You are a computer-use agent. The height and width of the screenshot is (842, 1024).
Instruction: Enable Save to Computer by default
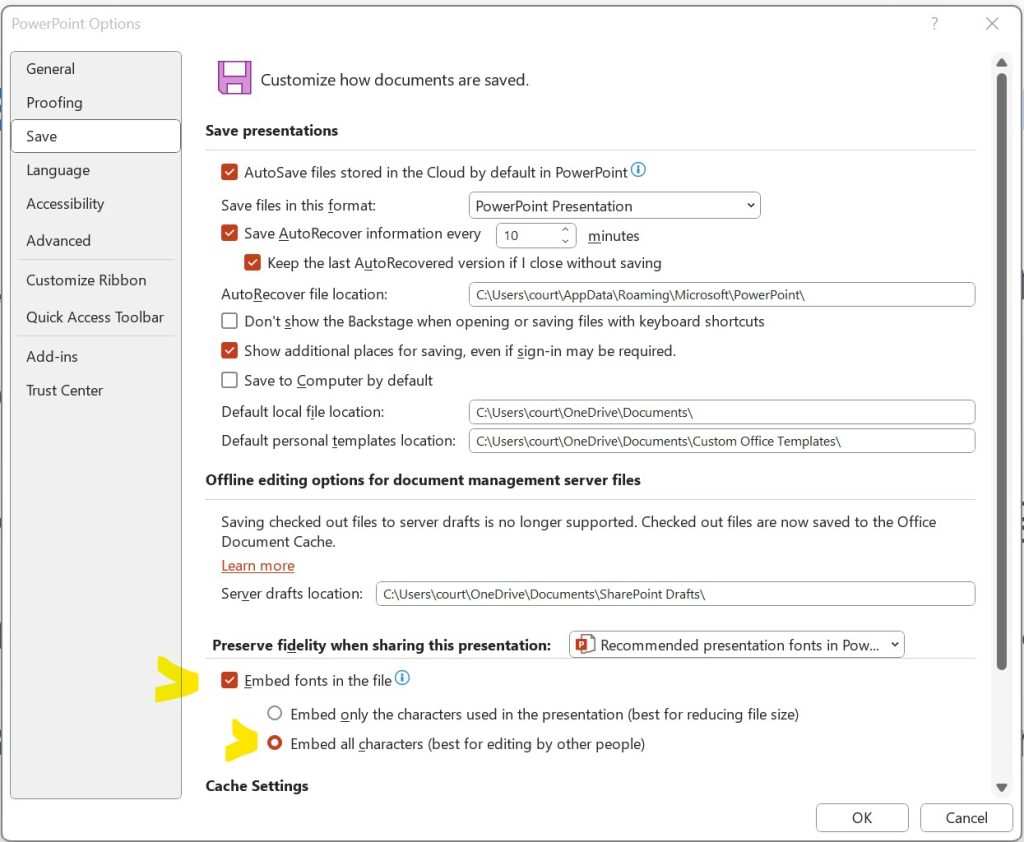click(229, 380)
